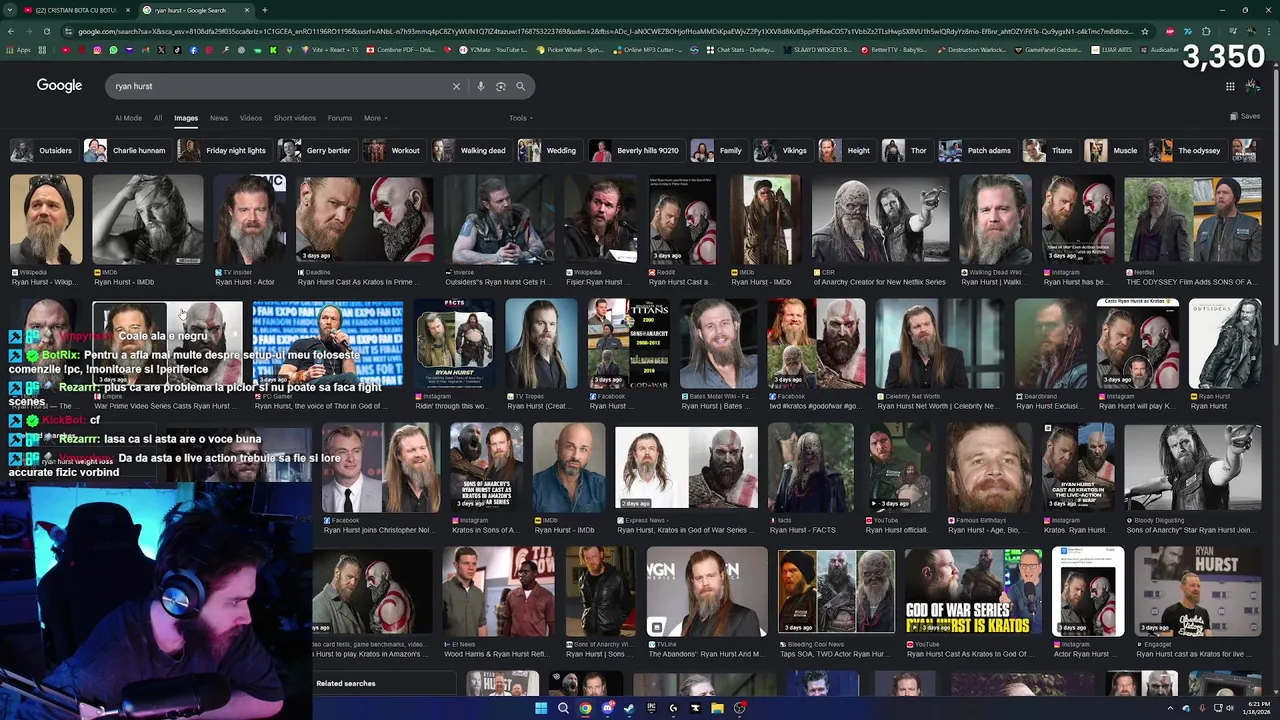This screenshot has width=1280, height=720.
Task: Open TV Insider 'Ryan Hurst - Actor' thumbnail
Action: (249, 220)
